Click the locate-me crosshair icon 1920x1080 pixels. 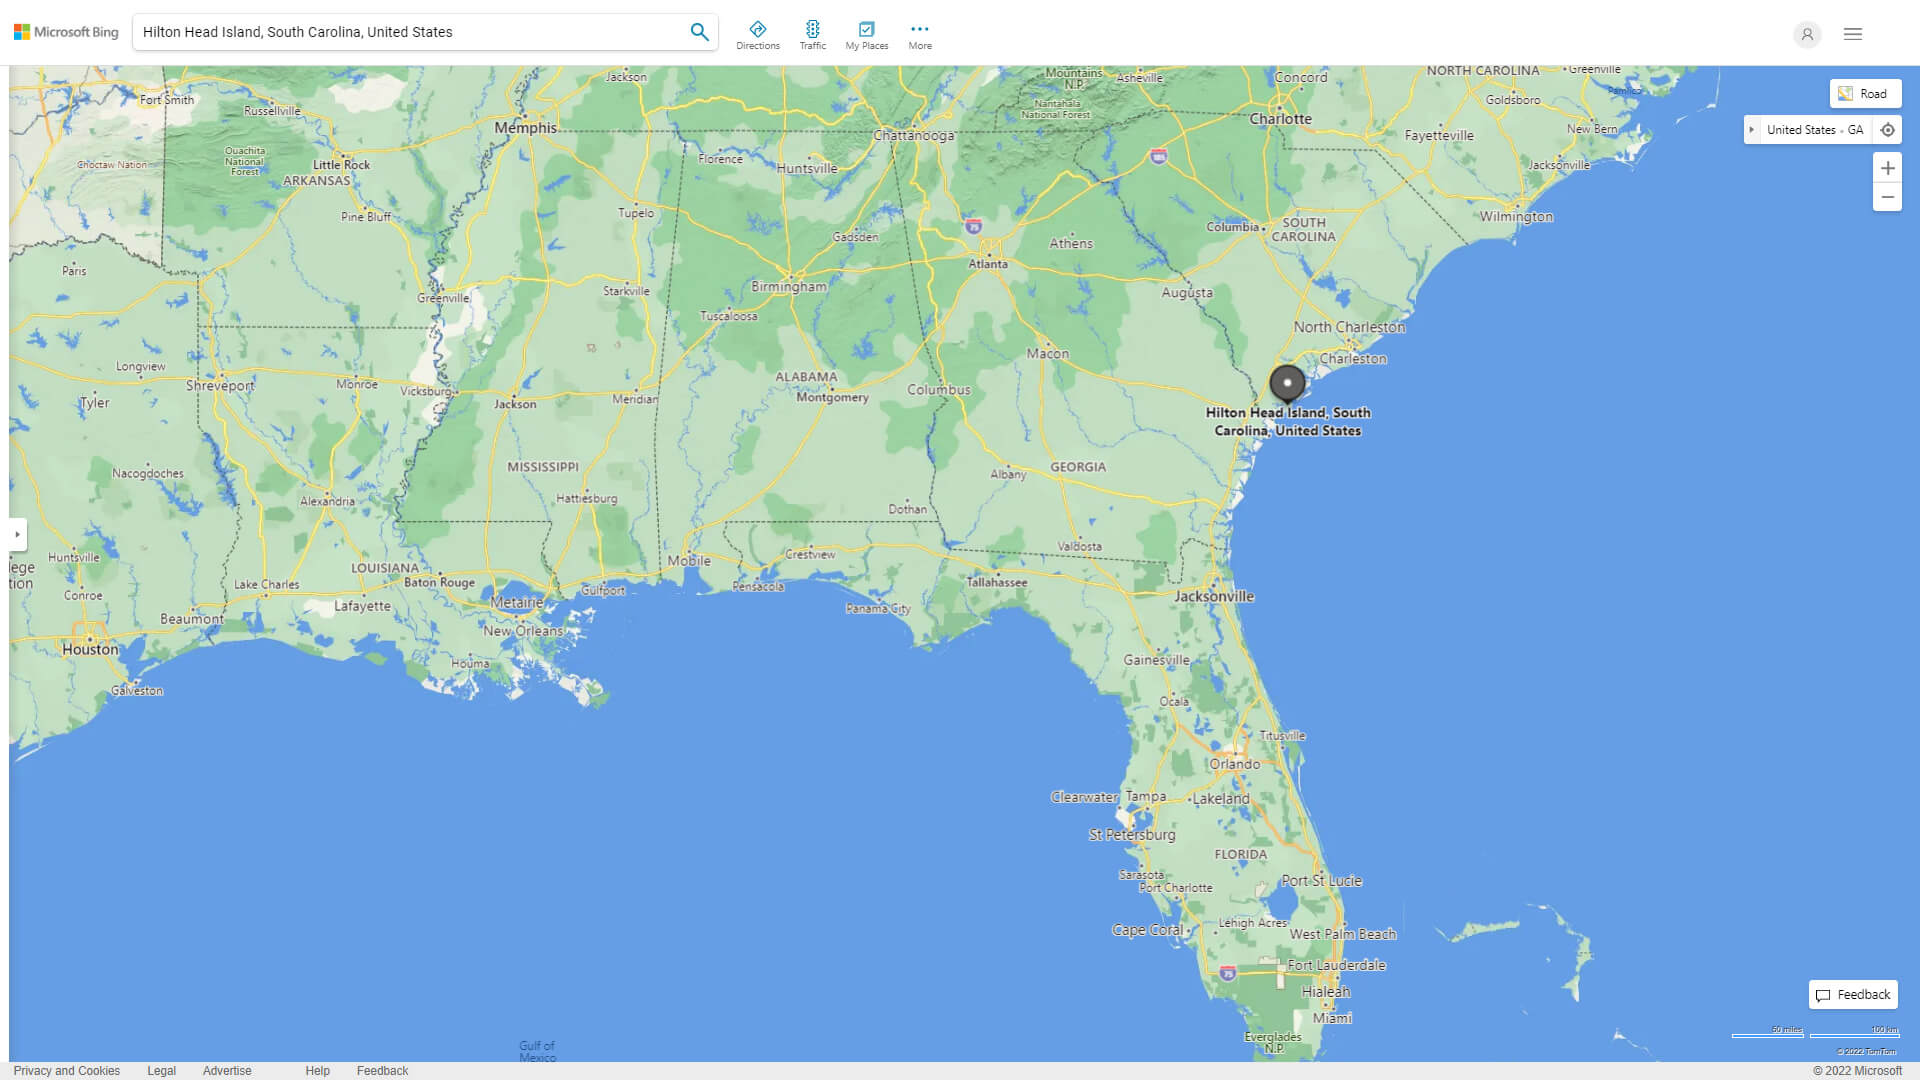1888,129
